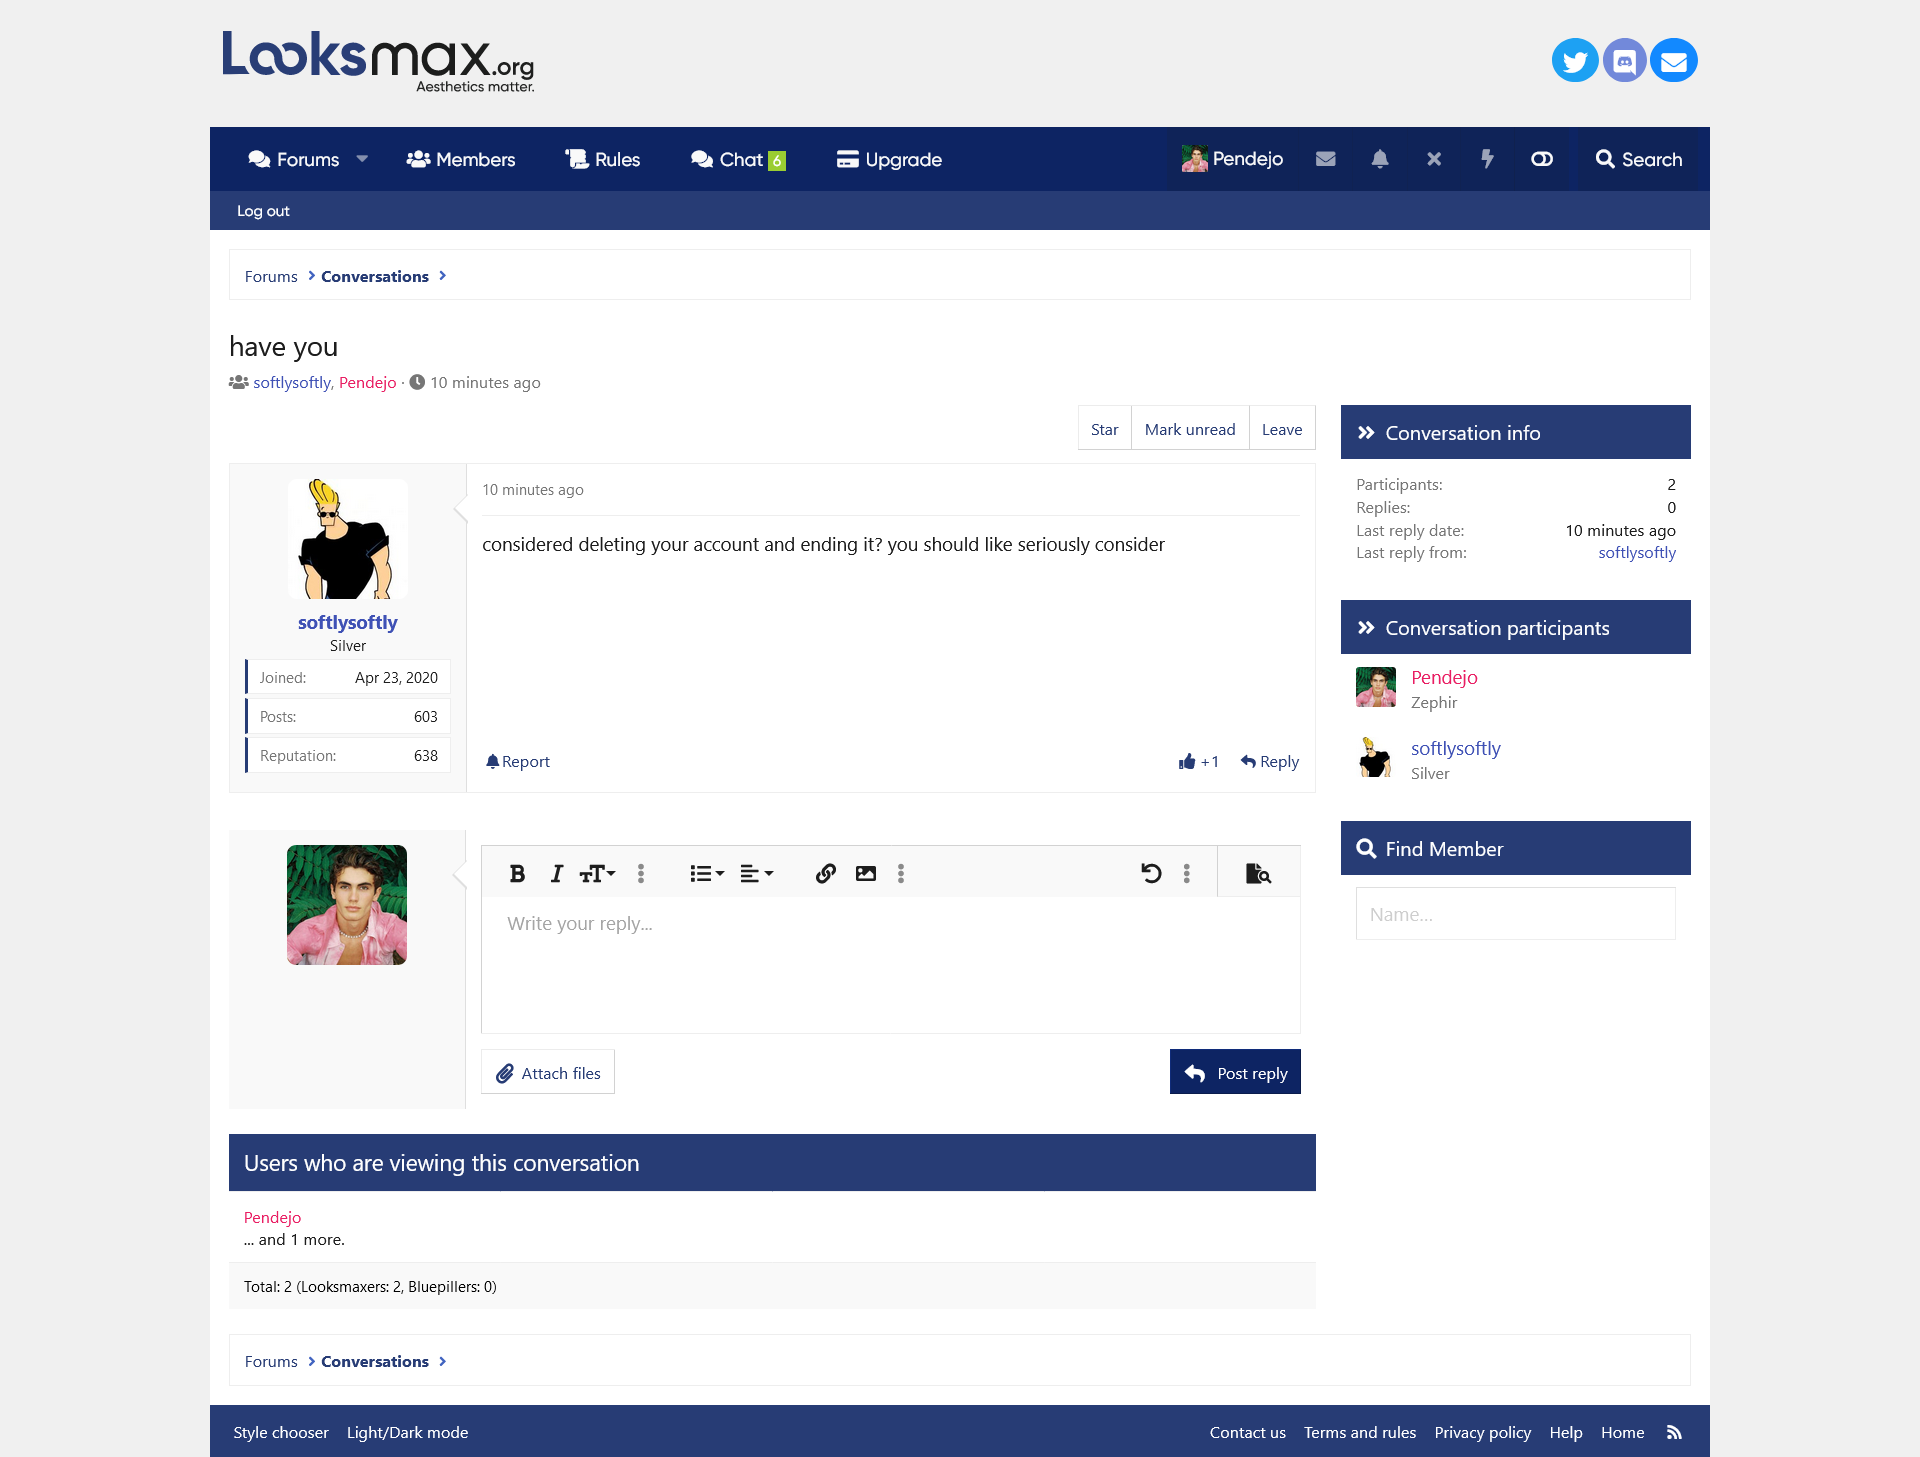Screen dimensions: 1920x1457
Task: Collapse the Conversation info panel header
Action: click(1515, 433)
